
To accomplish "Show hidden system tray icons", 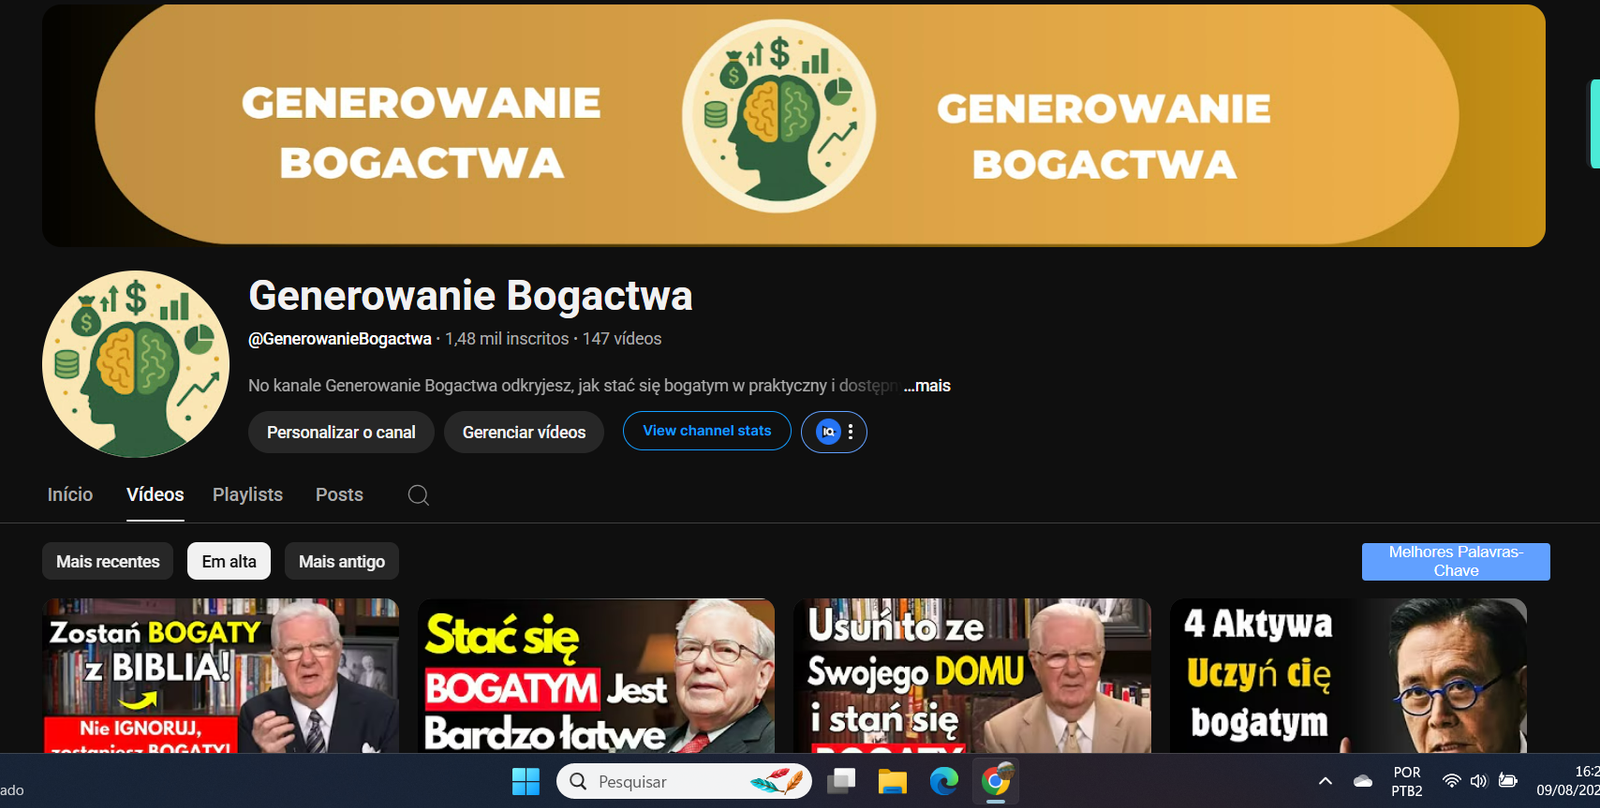I will pos(1325,781).
